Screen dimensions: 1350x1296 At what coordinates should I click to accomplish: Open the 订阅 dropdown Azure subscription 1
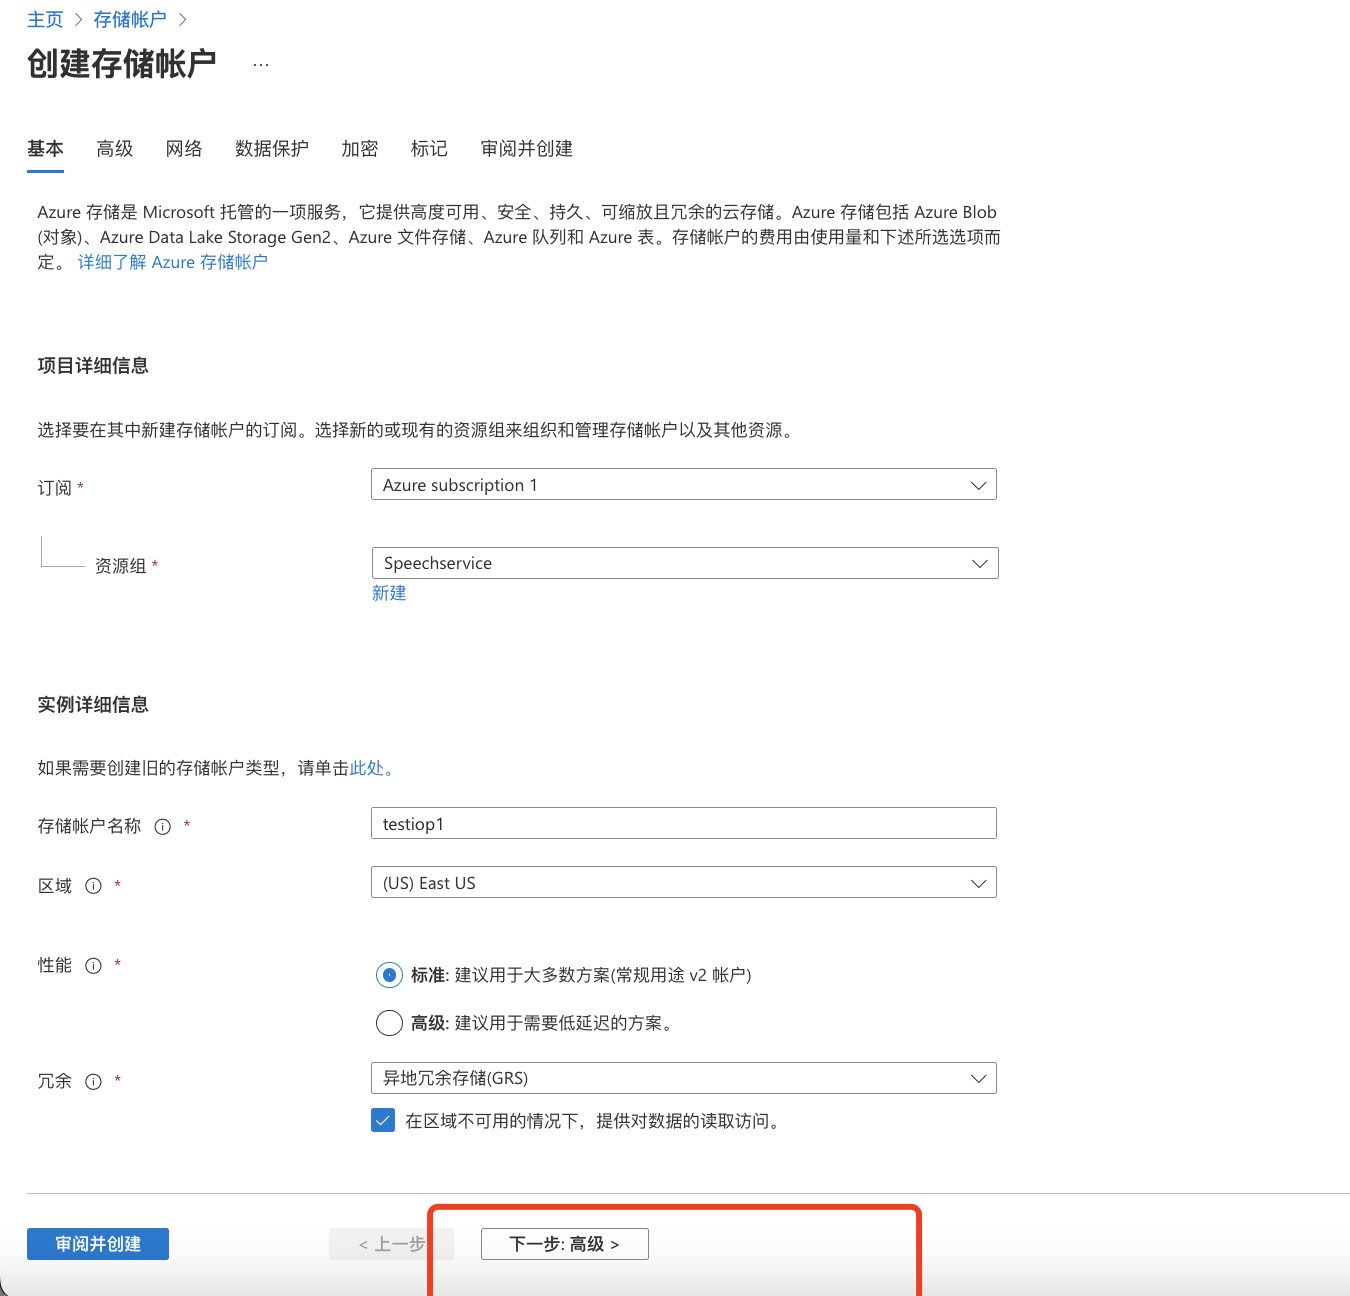(684, 485)
